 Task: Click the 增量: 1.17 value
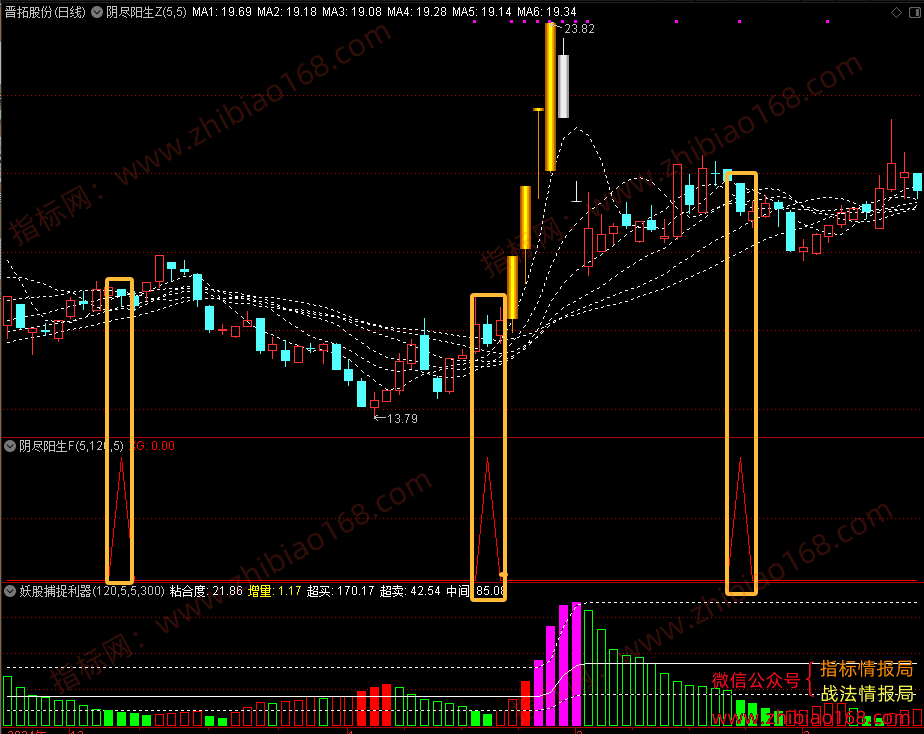coord(274,591)
